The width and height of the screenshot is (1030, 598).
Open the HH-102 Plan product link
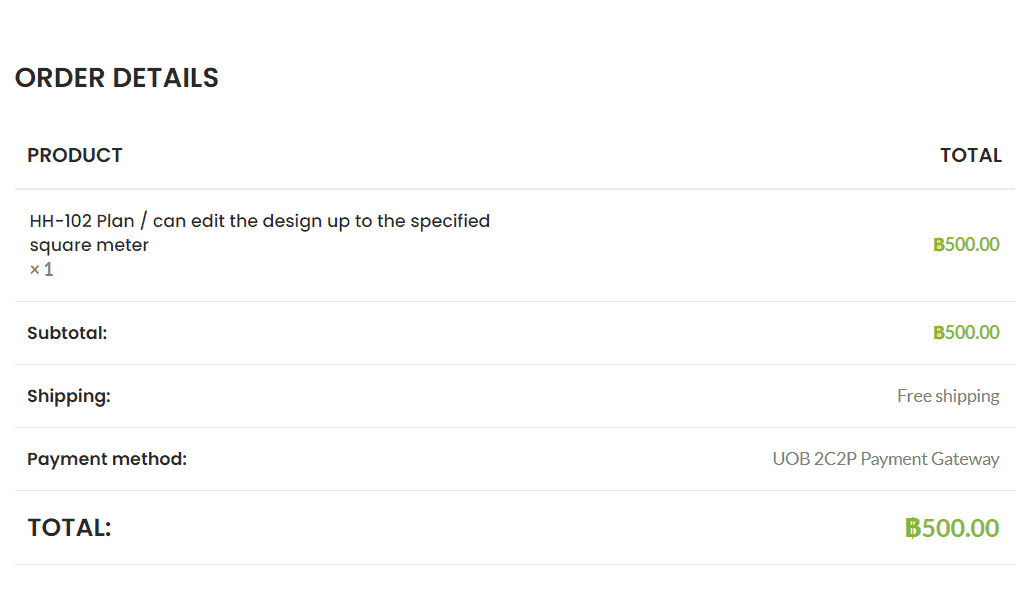[259, 221]
